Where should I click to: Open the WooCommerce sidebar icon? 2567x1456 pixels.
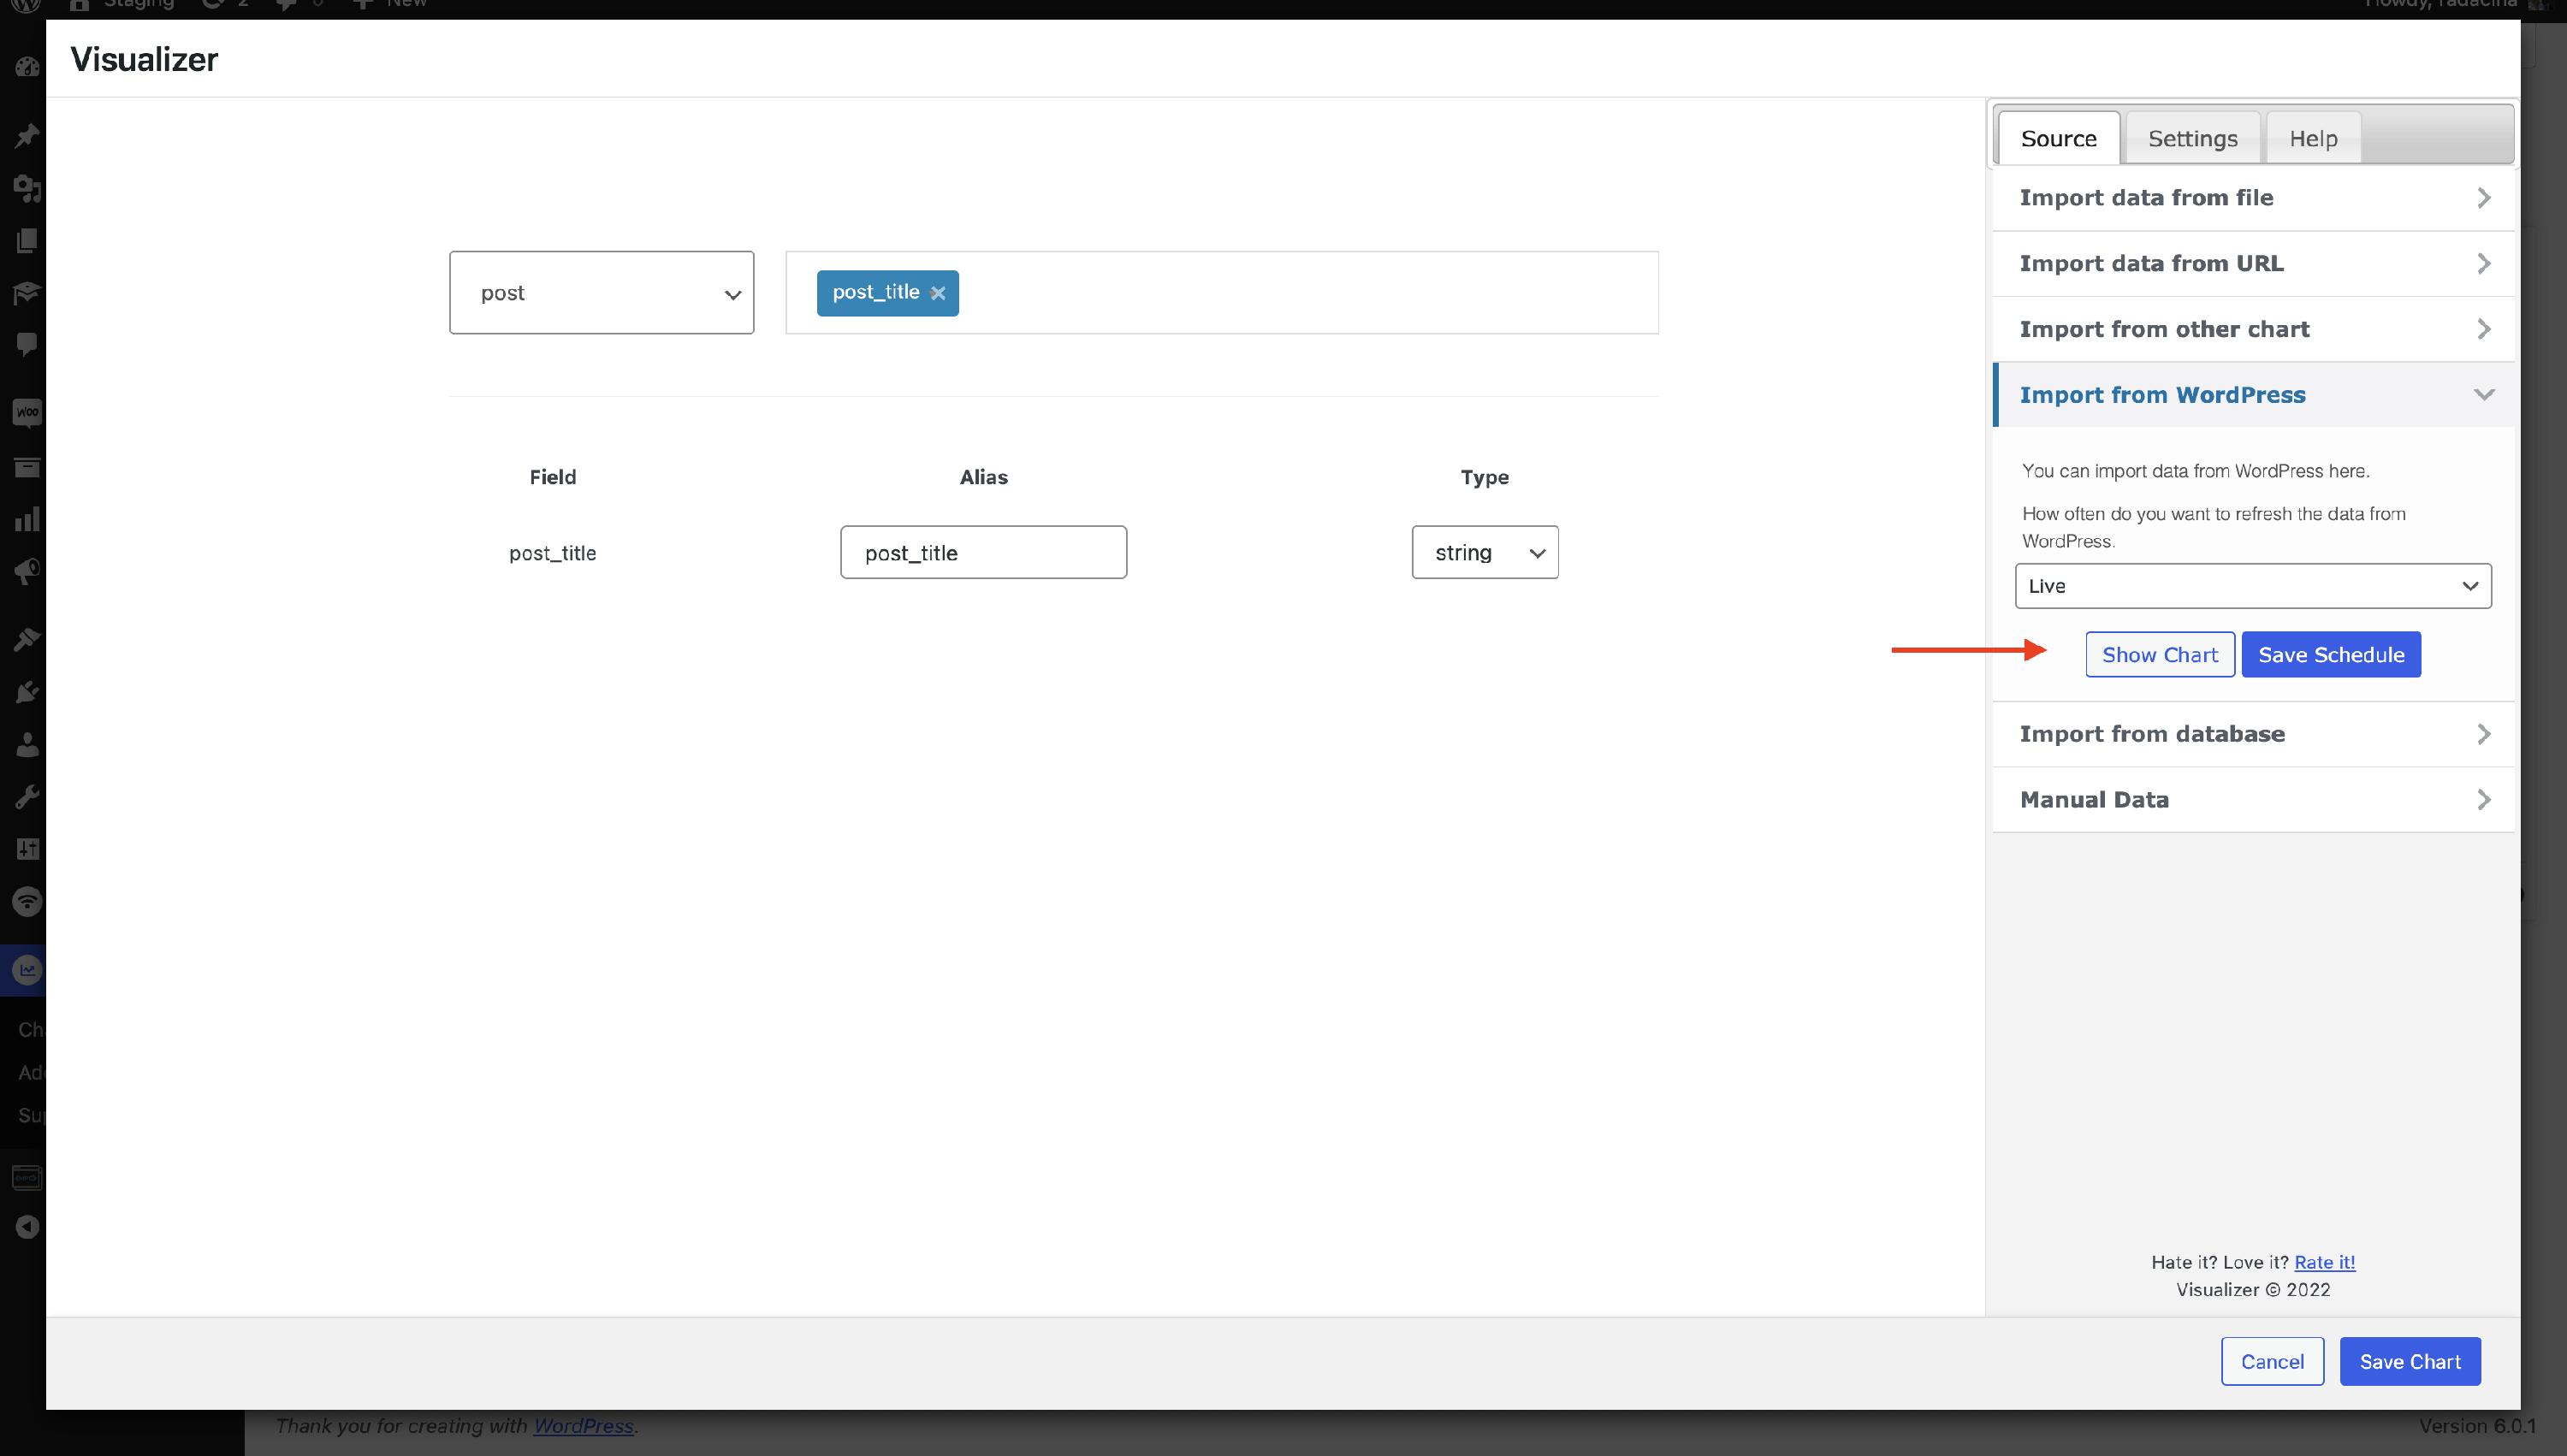(27, 412)
